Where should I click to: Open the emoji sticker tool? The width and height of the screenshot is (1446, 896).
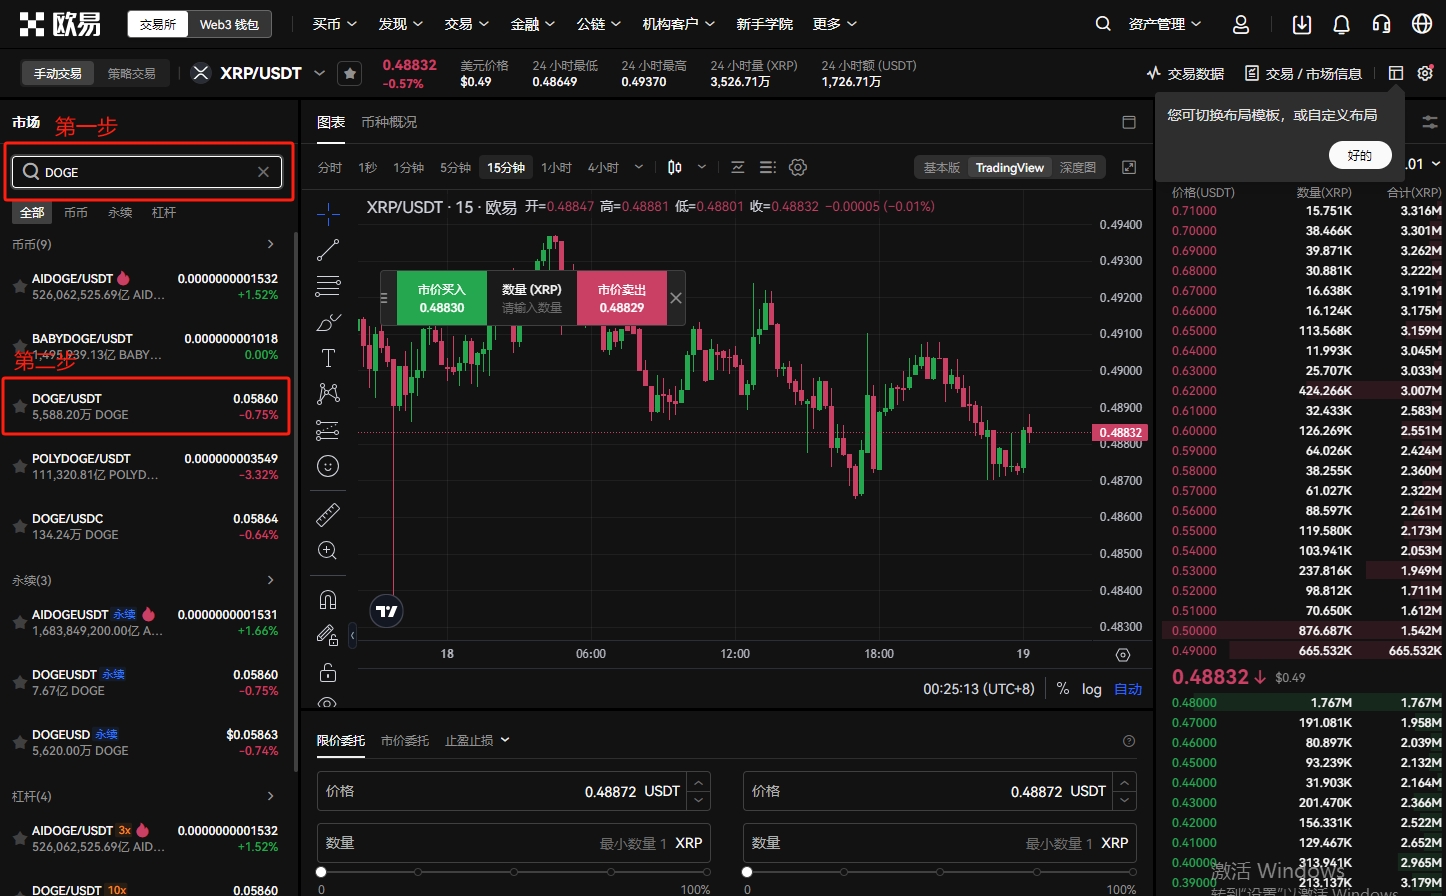point(328,466)
